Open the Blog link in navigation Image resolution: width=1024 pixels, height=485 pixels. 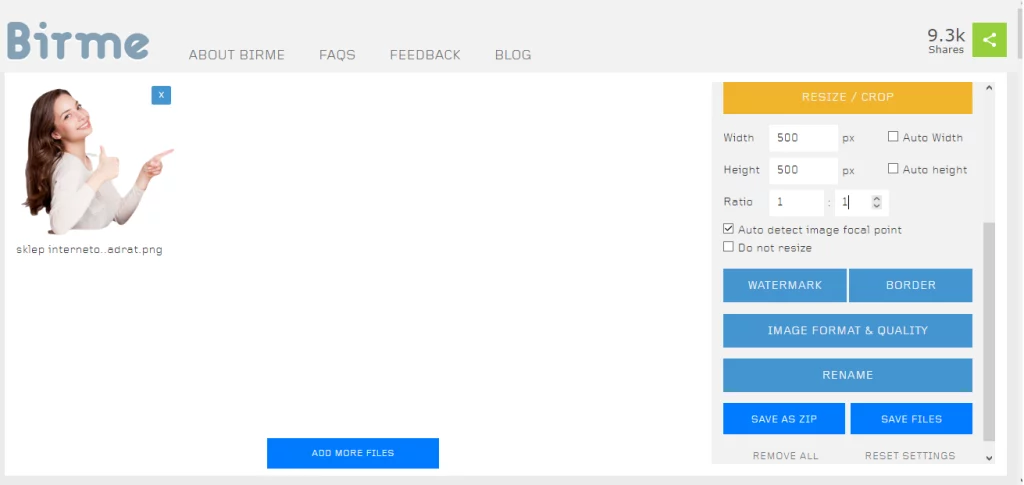coord(513,55)
